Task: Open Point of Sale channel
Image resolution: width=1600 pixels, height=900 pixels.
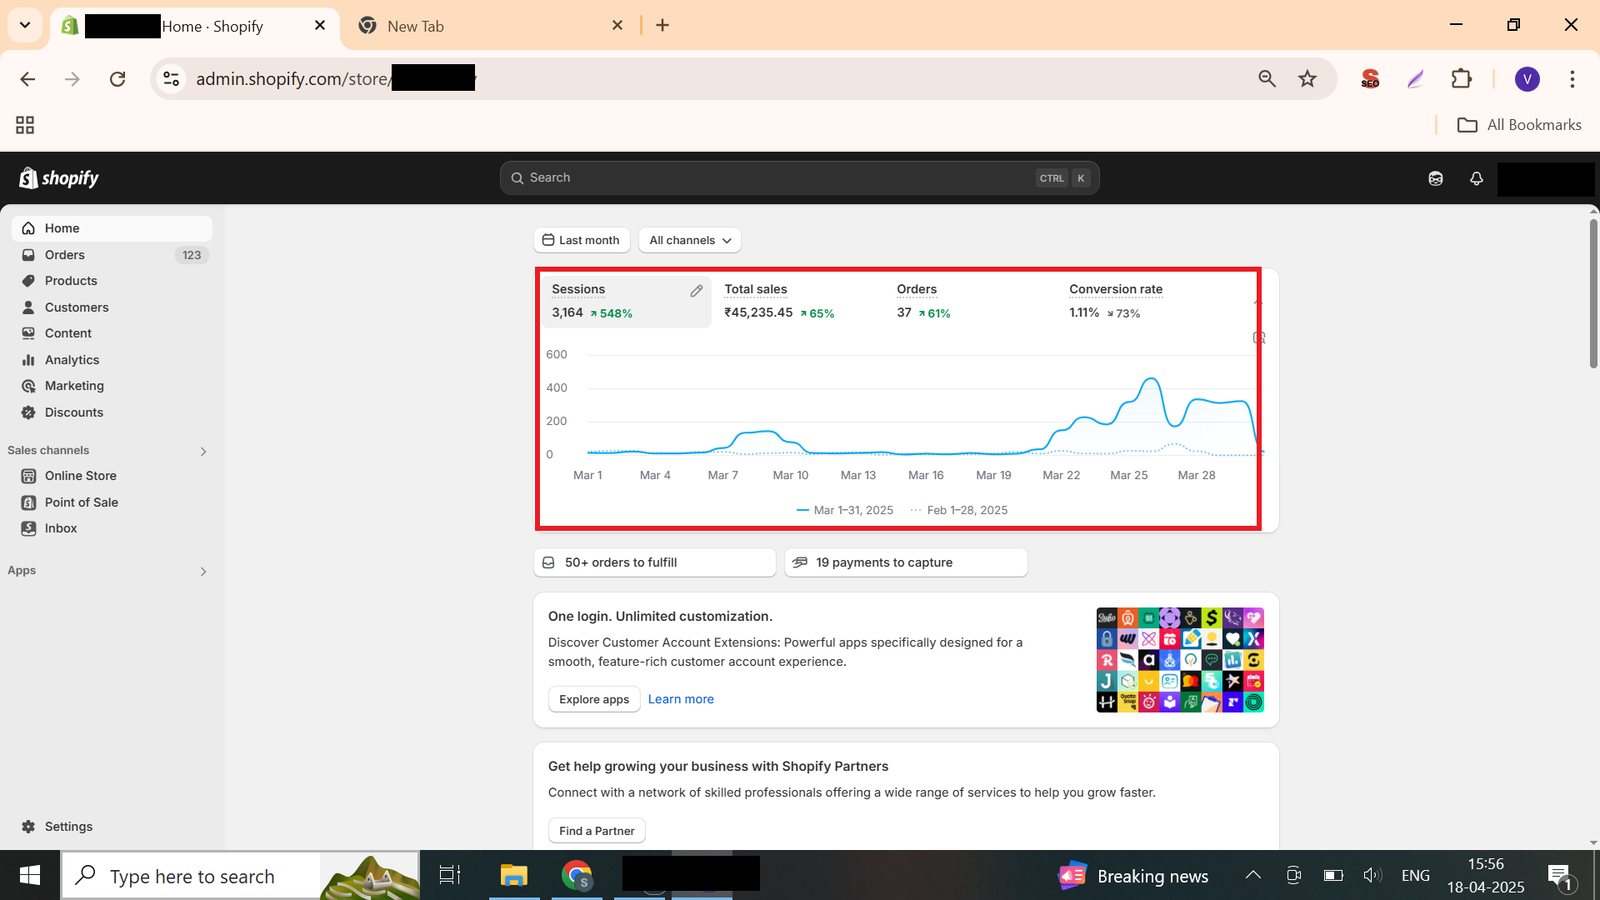Action: click(x=81, y=502)
